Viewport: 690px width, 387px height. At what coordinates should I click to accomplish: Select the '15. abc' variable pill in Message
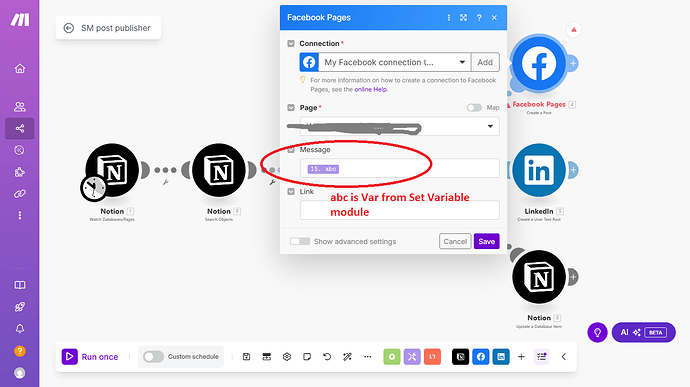323,169
